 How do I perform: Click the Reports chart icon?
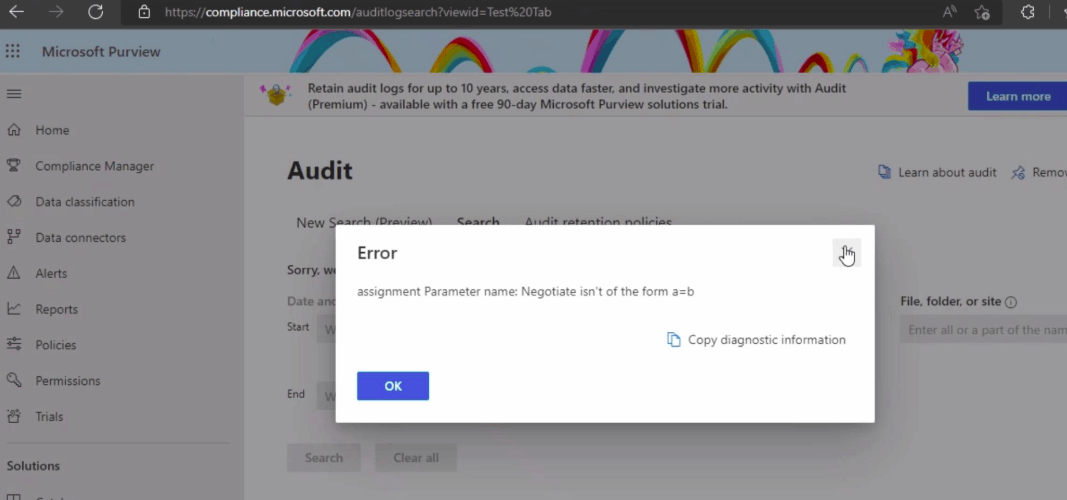(14, 309)
